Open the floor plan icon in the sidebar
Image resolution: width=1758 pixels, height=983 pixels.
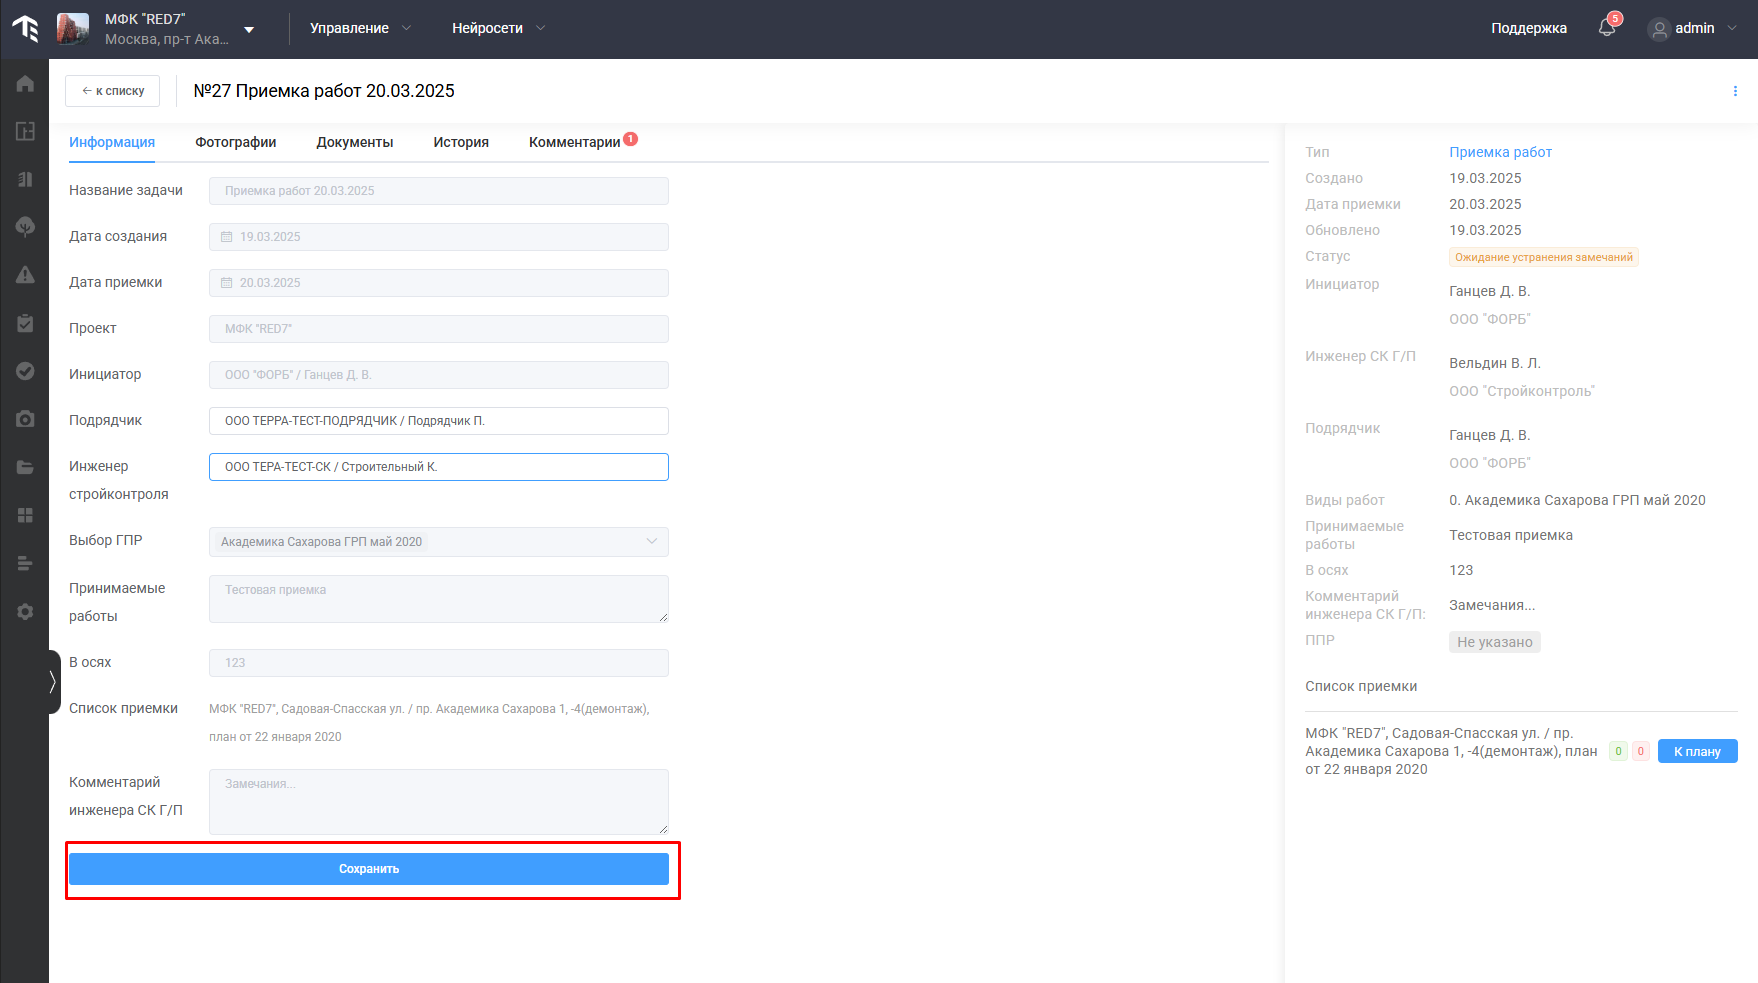pyautogui.click(x=25, y=132)
